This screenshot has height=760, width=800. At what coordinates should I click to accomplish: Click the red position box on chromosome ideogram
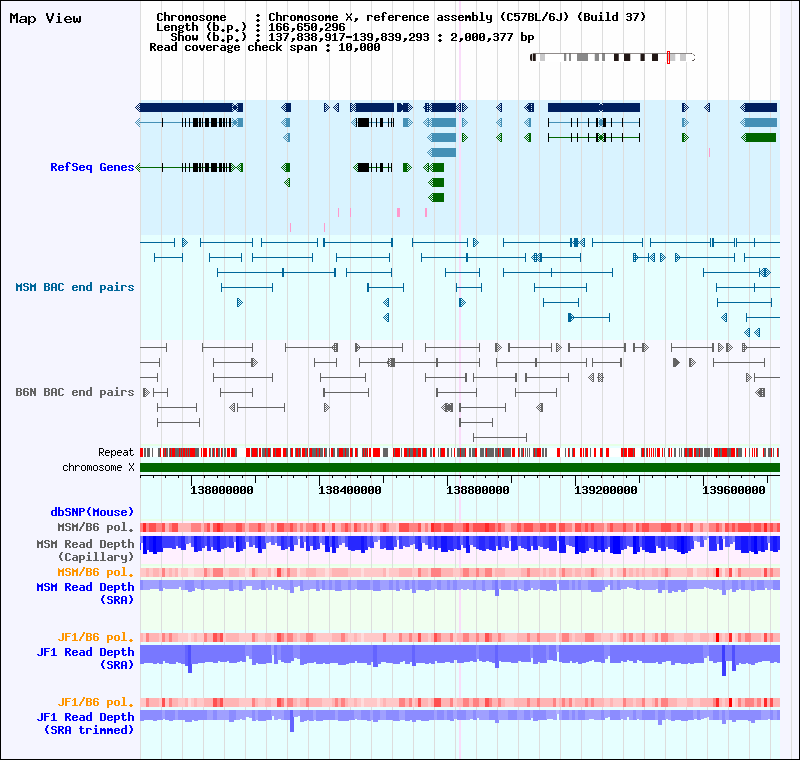tap(668, 58)
